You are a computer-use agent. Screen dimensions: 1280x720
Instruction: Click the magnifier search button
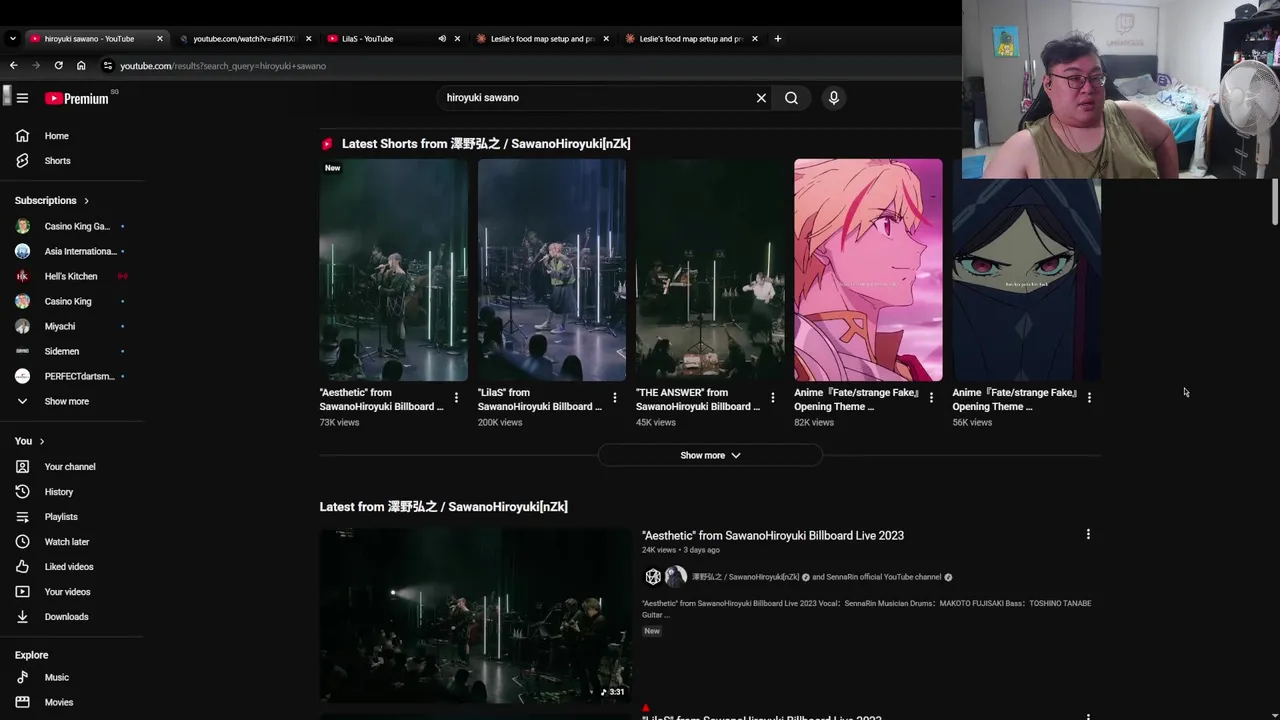(791, 98)
